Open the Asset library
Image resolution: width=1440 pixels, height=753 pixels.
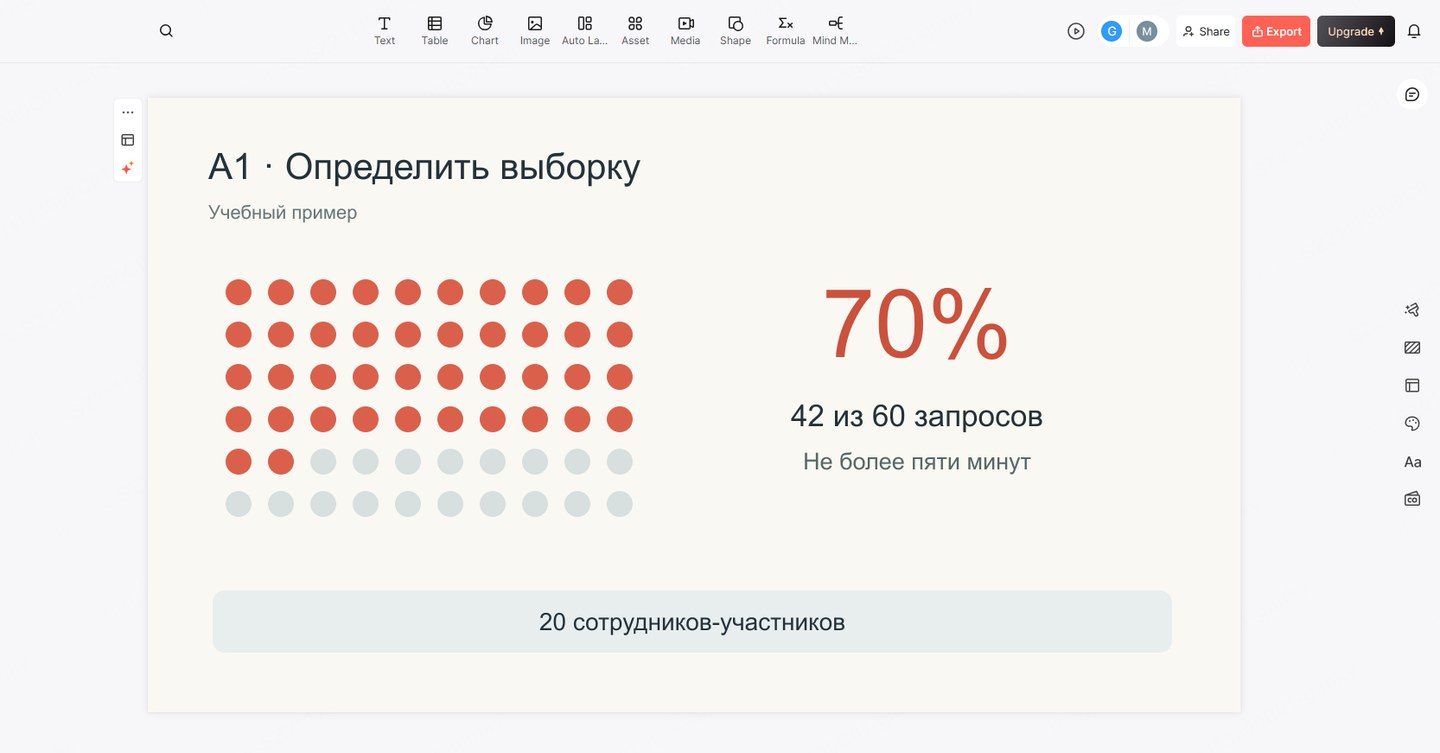(x=635, y=31)
